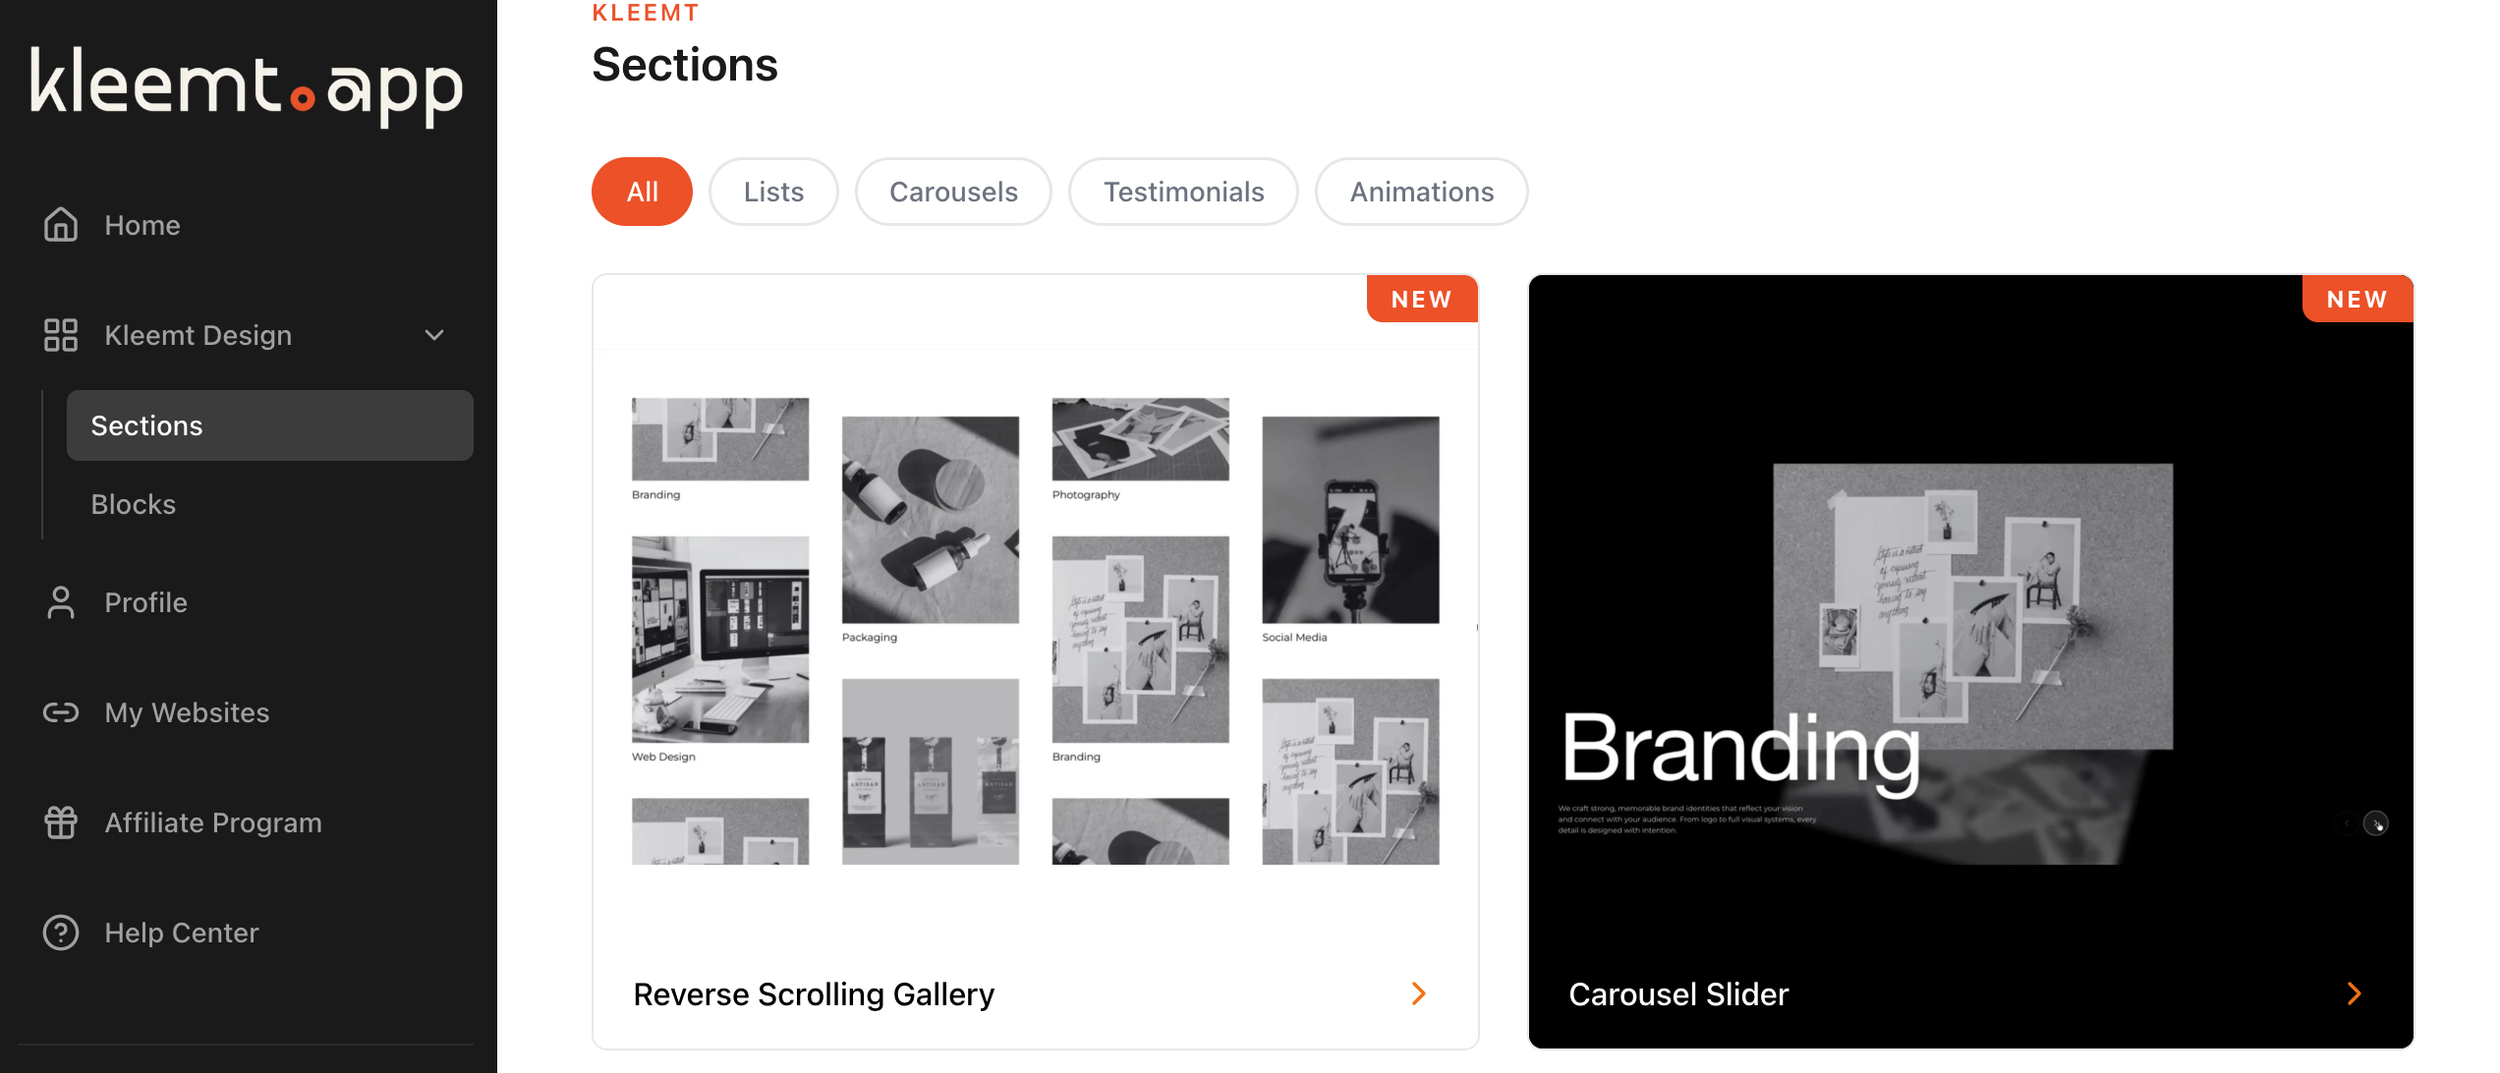Show Animations sections
The image size is (2500, 1073).
coord(1421,191)
